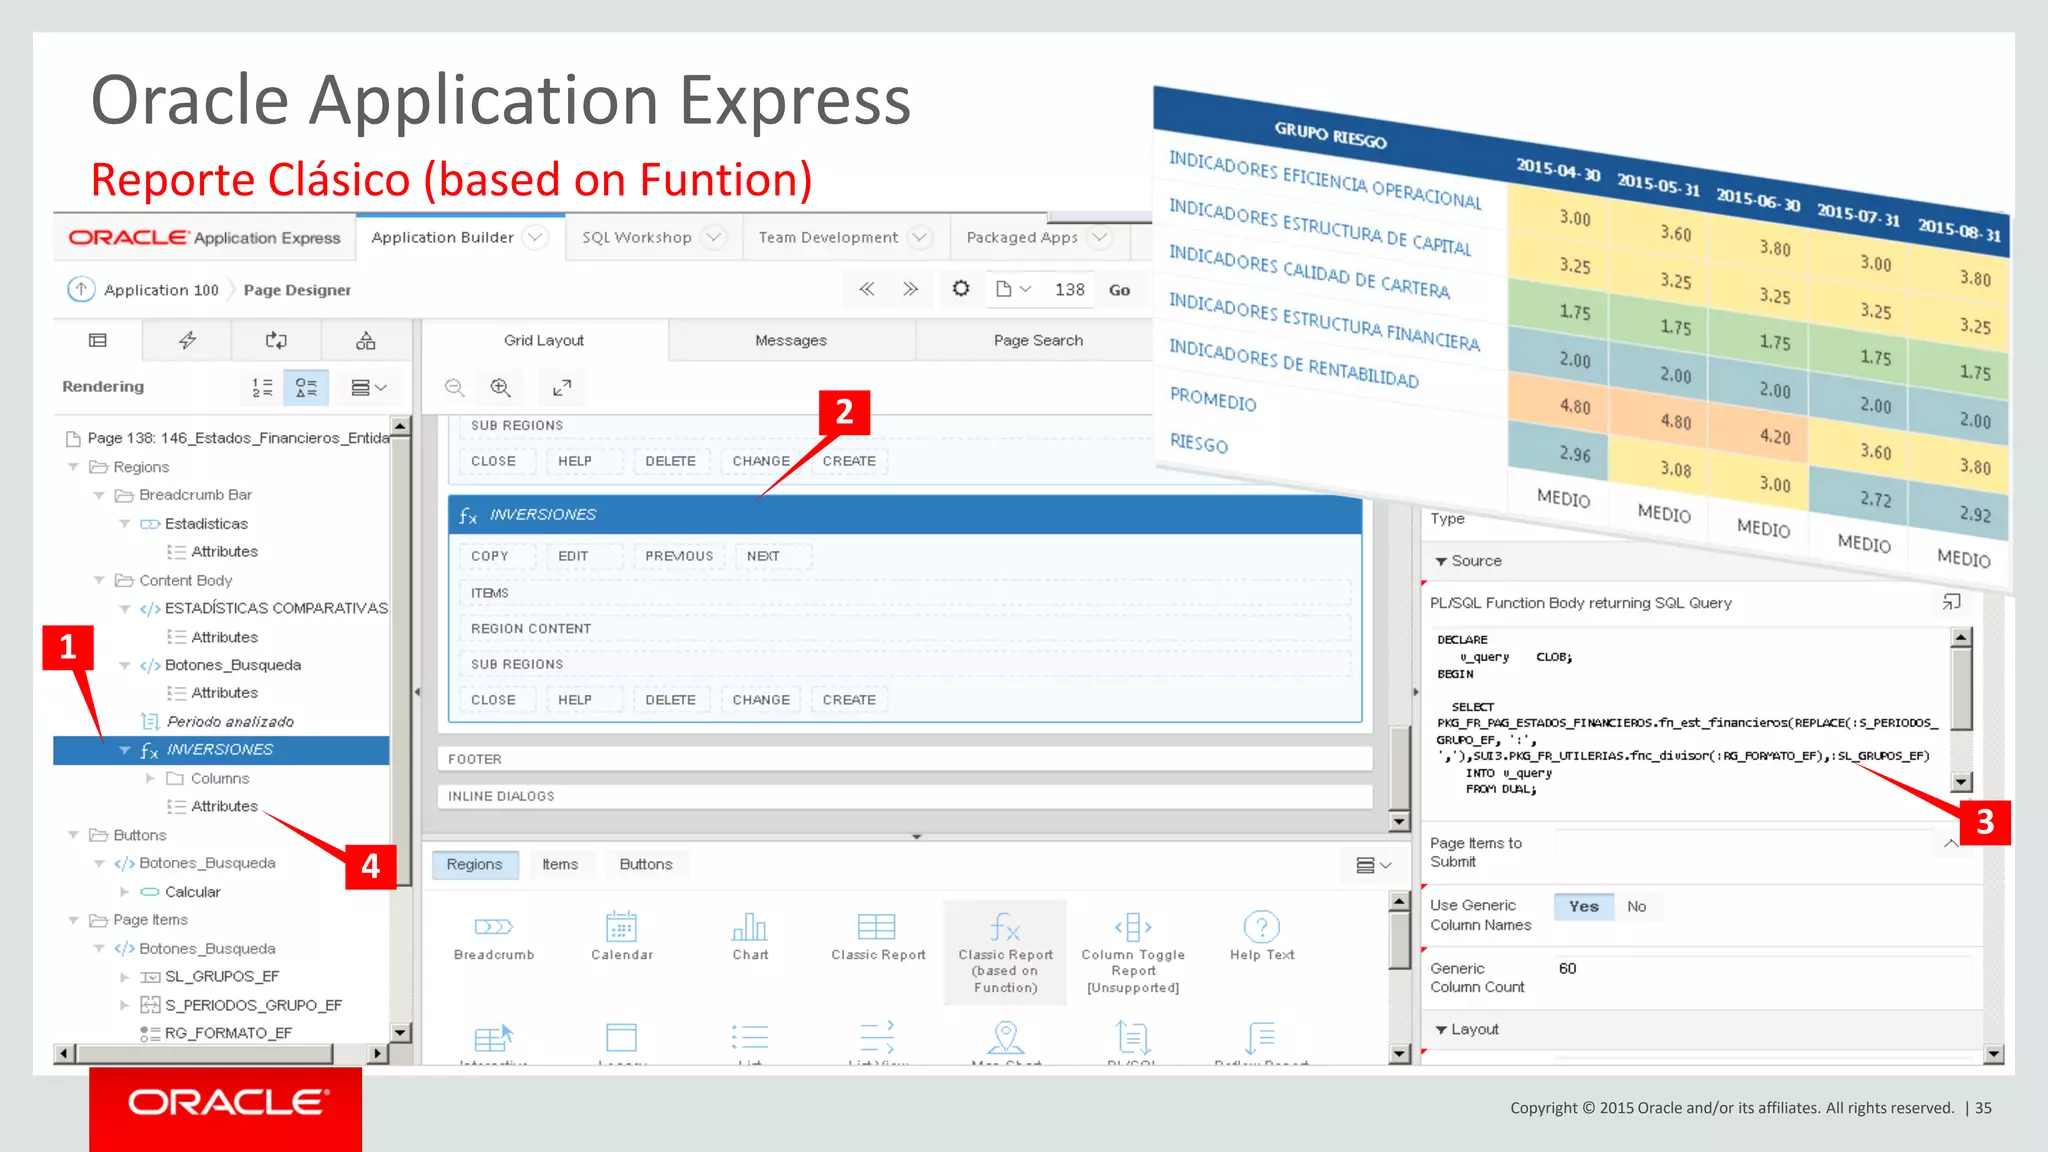Open the Shared Components tab icon
Viewport: 2048px width, 1152px height.
pos(366,340)
